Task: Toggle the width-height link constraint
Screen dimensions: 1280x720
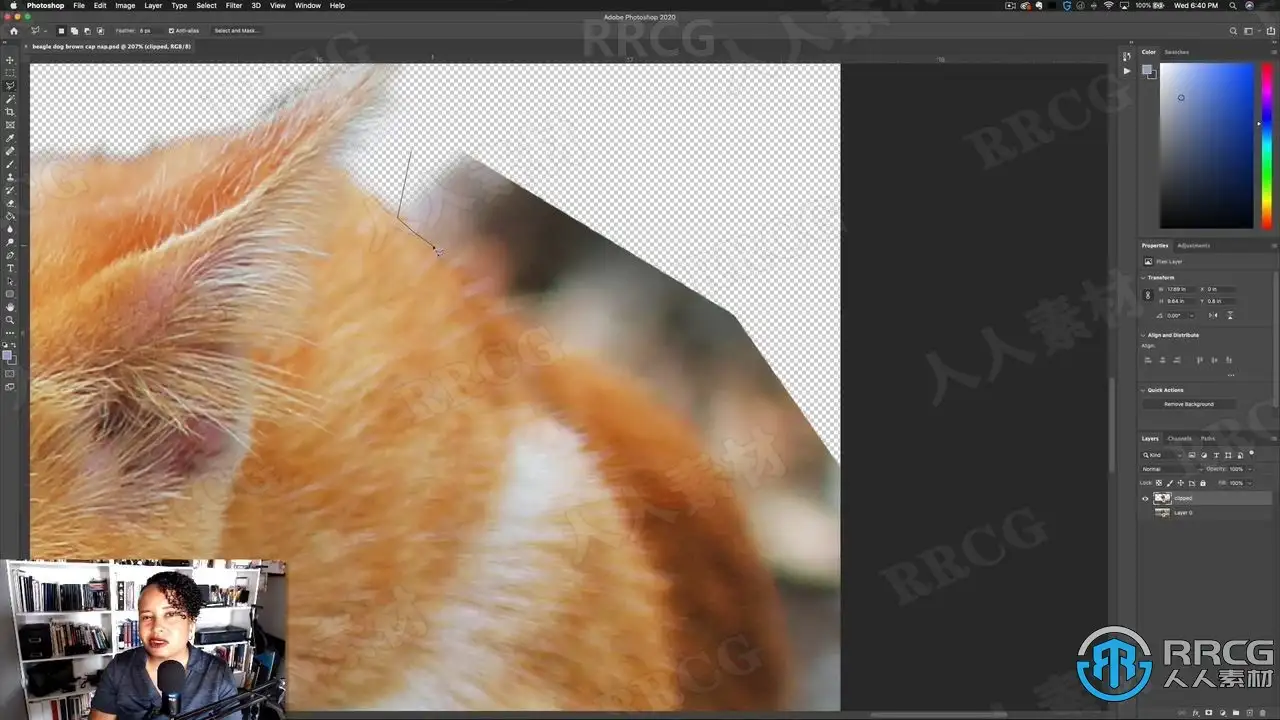Action: 1147,295
